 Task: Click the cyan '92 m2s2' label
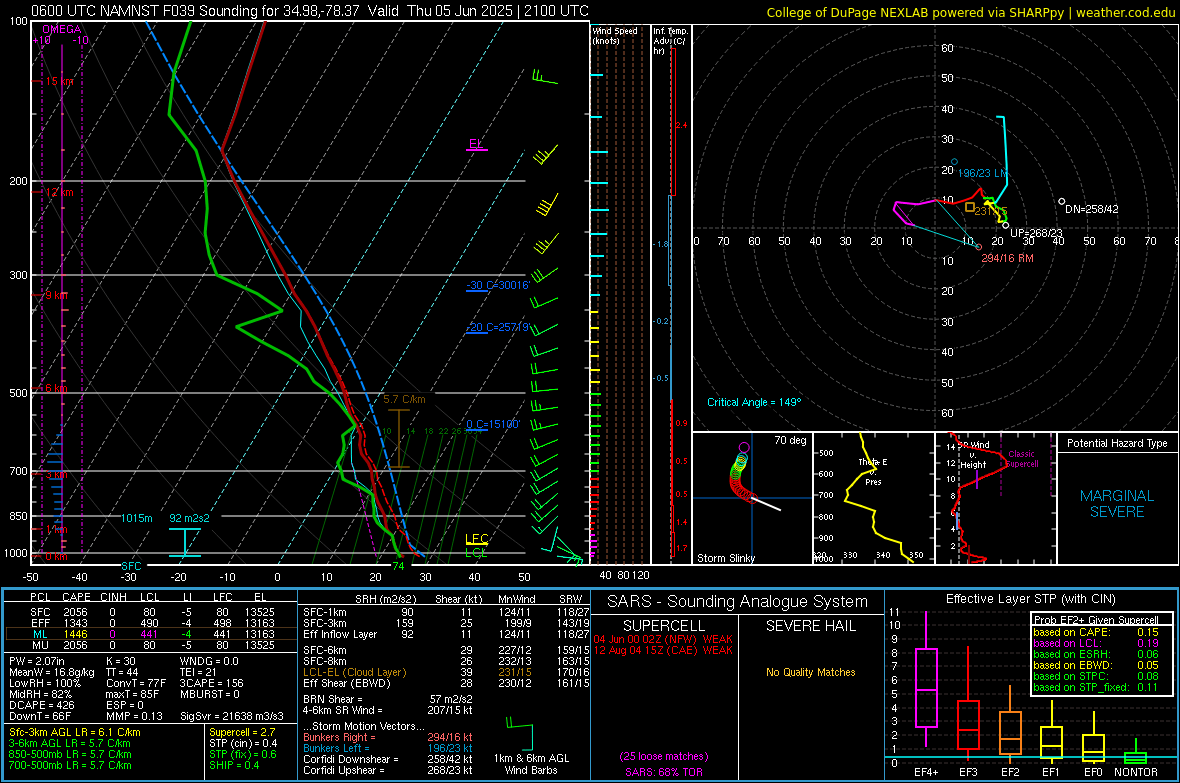(x=190, y=518)
